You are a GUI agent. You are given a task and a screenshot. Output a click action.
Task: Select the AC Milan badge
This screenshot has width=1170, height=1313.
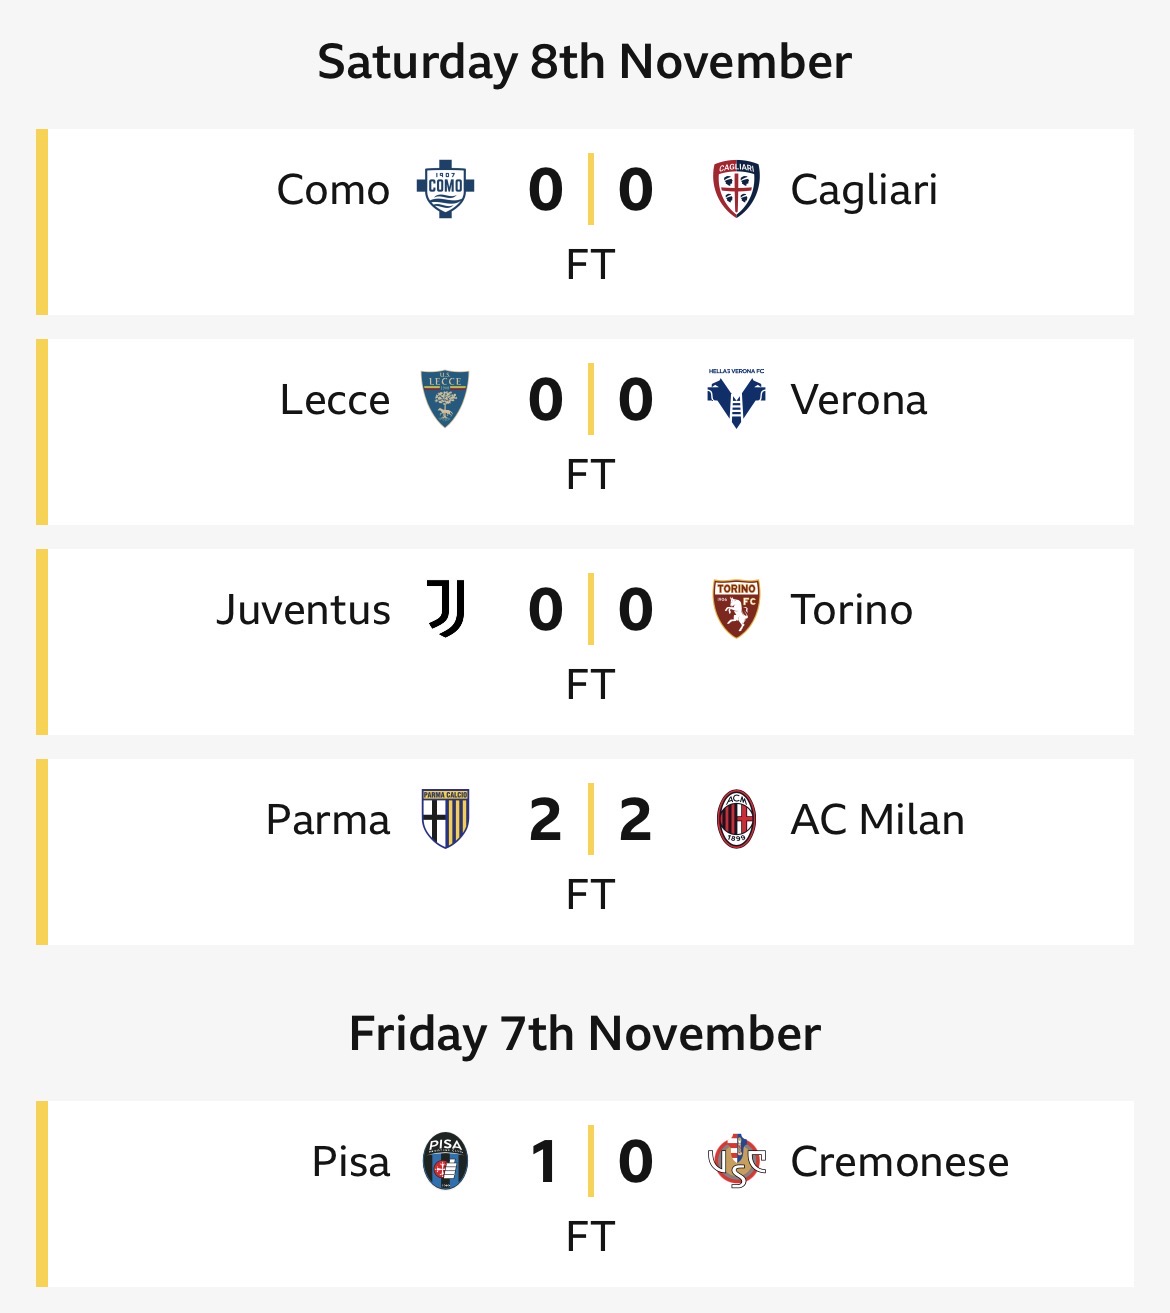pos(736,819)
